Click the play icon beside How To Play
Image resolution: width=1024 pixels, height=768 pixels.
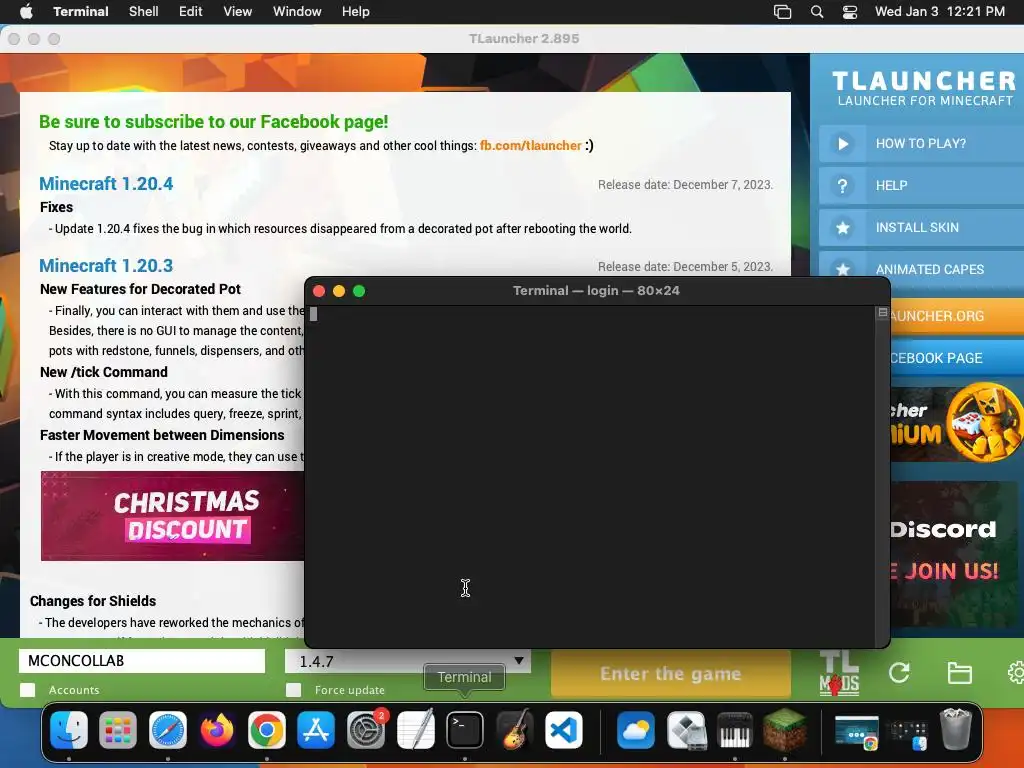point(843,144)
